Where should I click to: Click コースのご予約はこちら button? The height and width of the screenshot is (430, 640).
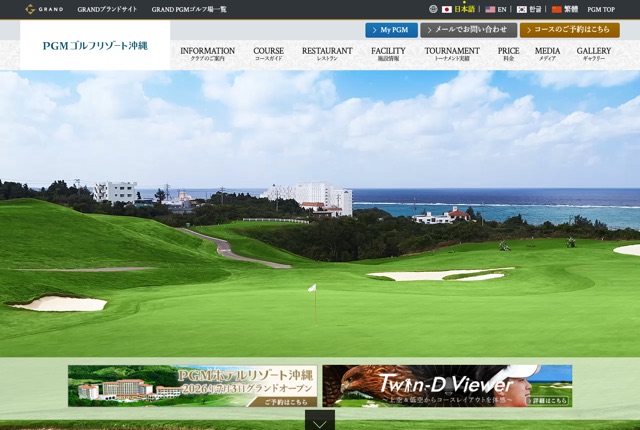click(570, 30)
